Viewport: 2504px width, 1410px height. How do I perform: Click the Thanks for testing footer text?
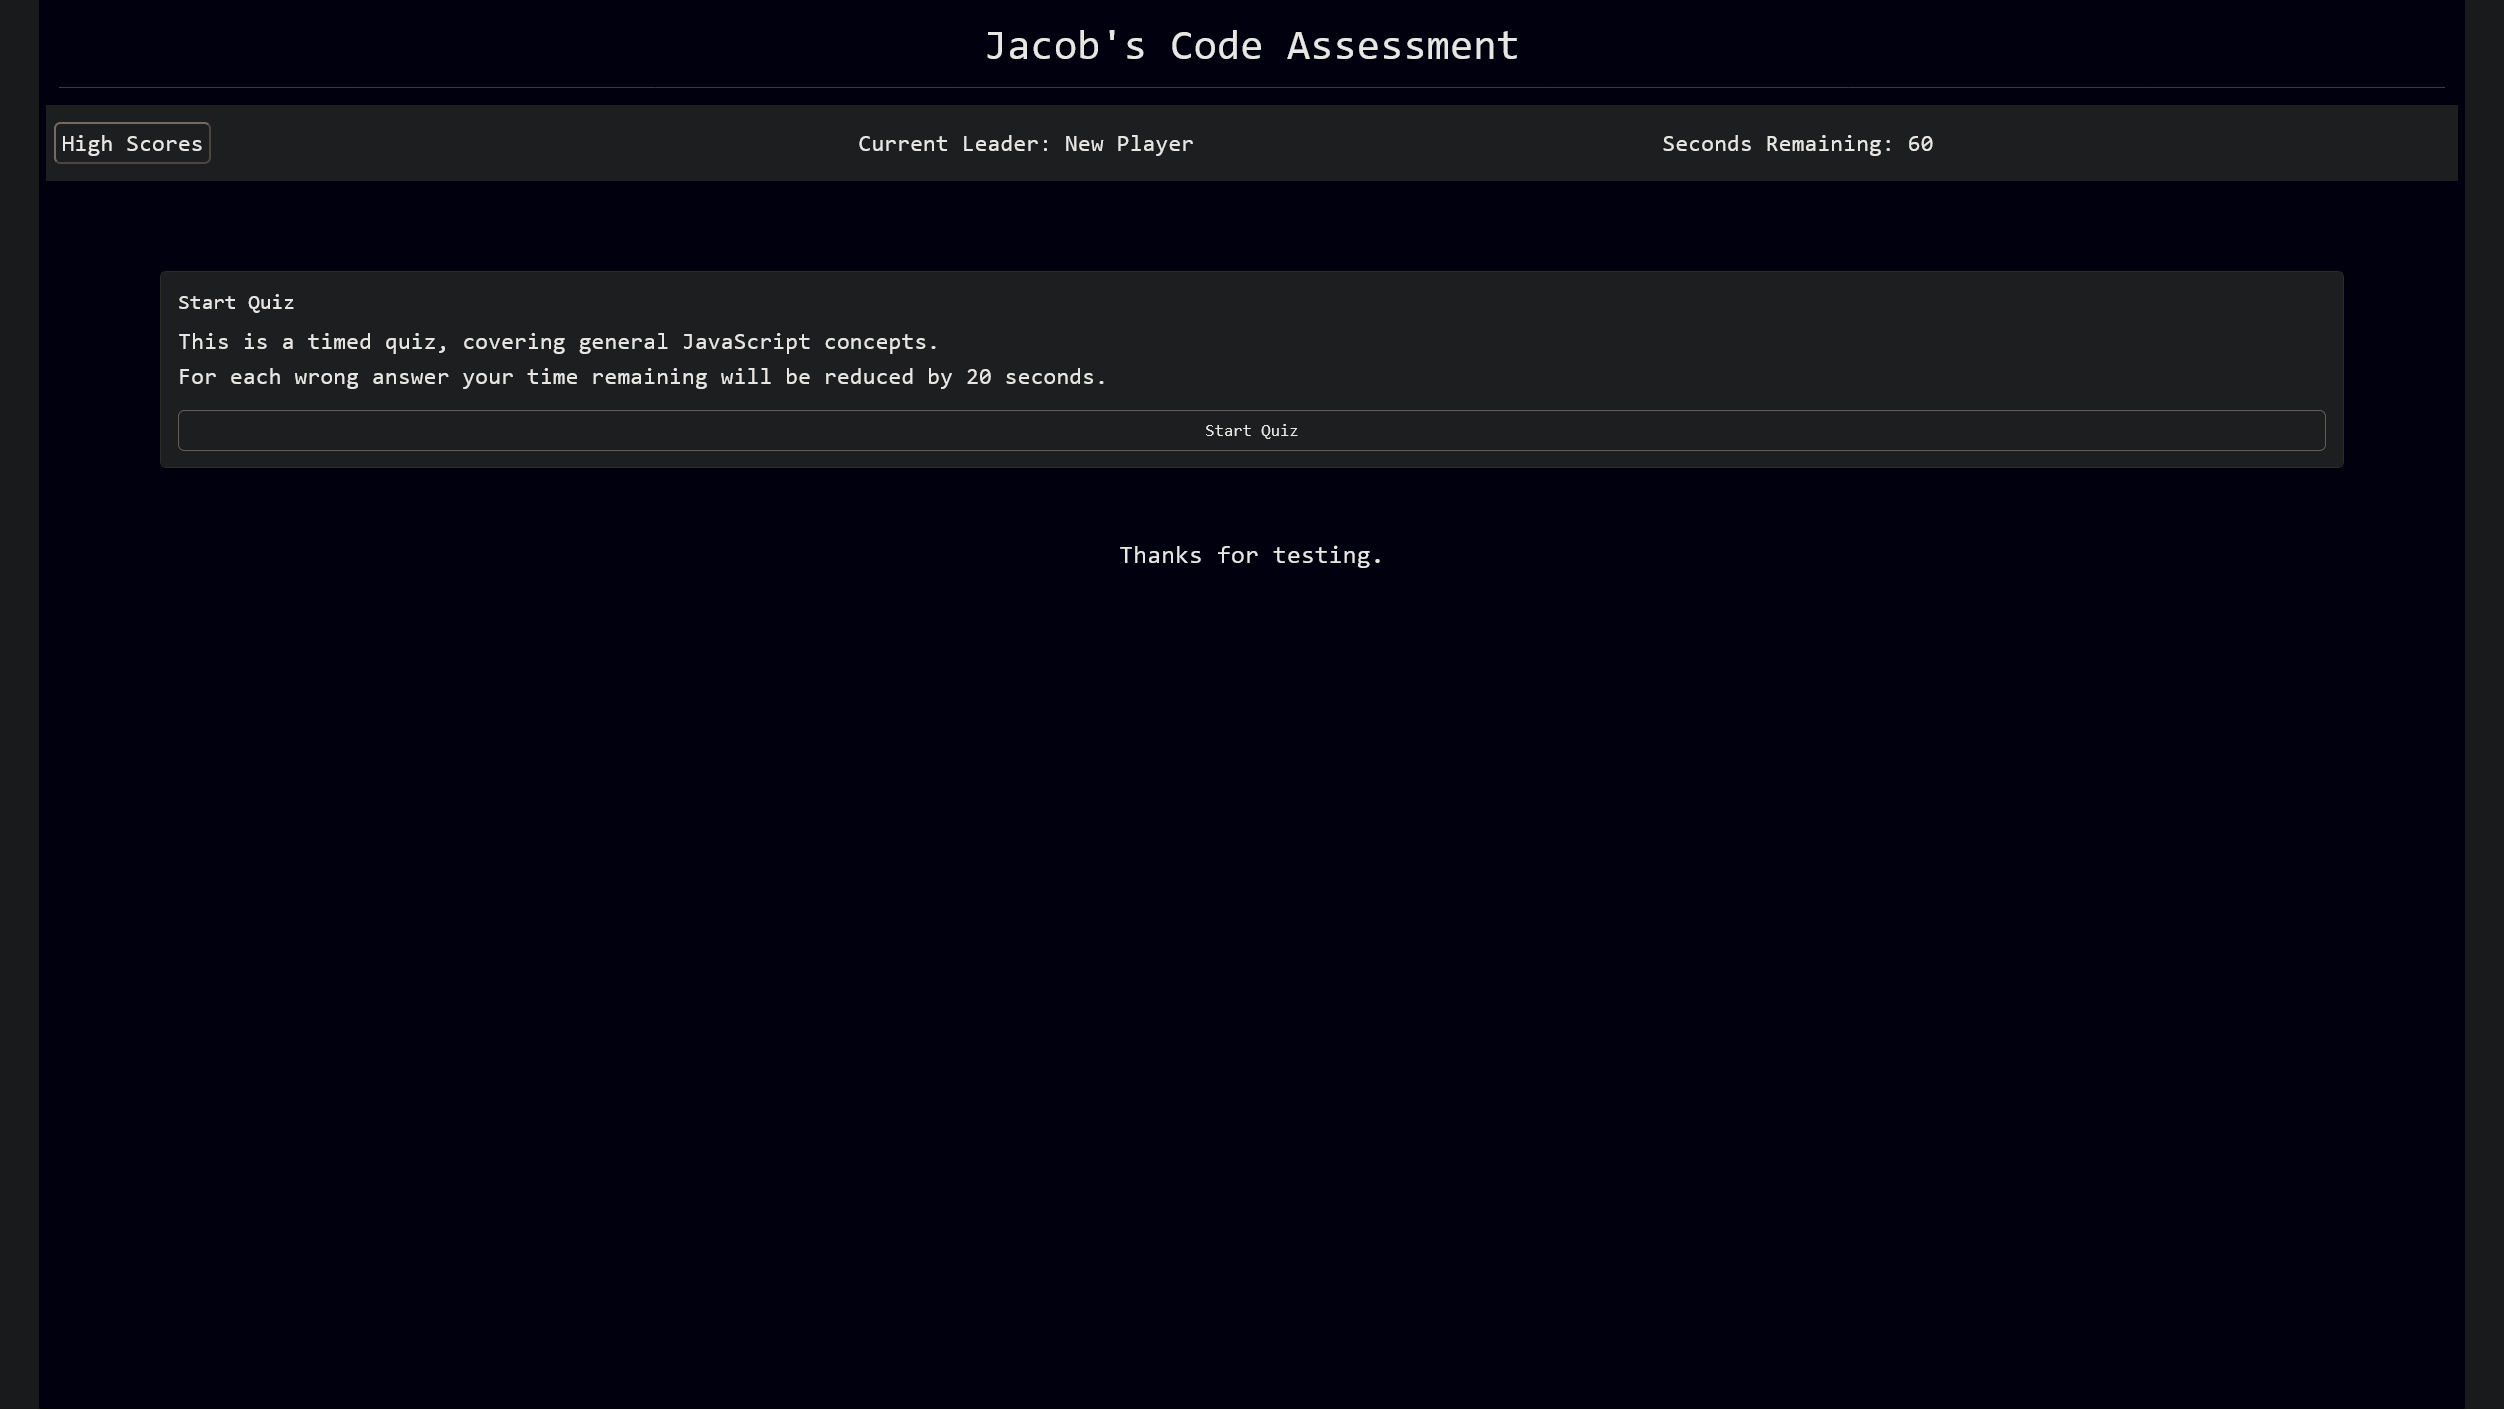point(1251,555)
